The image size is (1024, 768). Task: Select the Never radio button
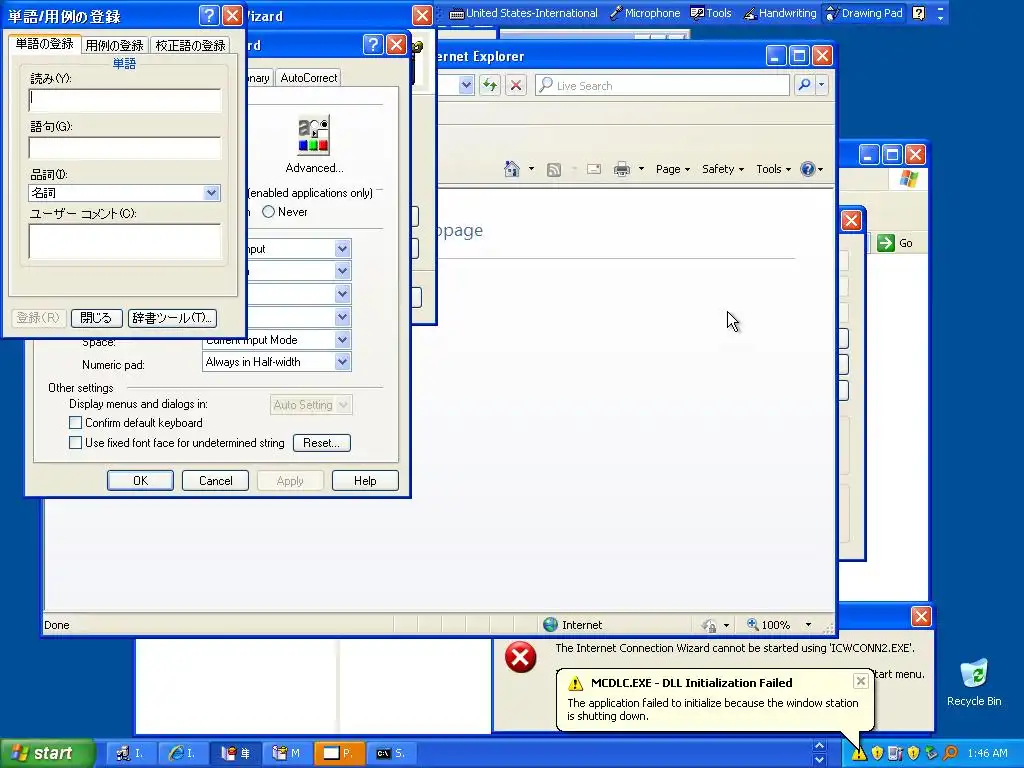268,212
